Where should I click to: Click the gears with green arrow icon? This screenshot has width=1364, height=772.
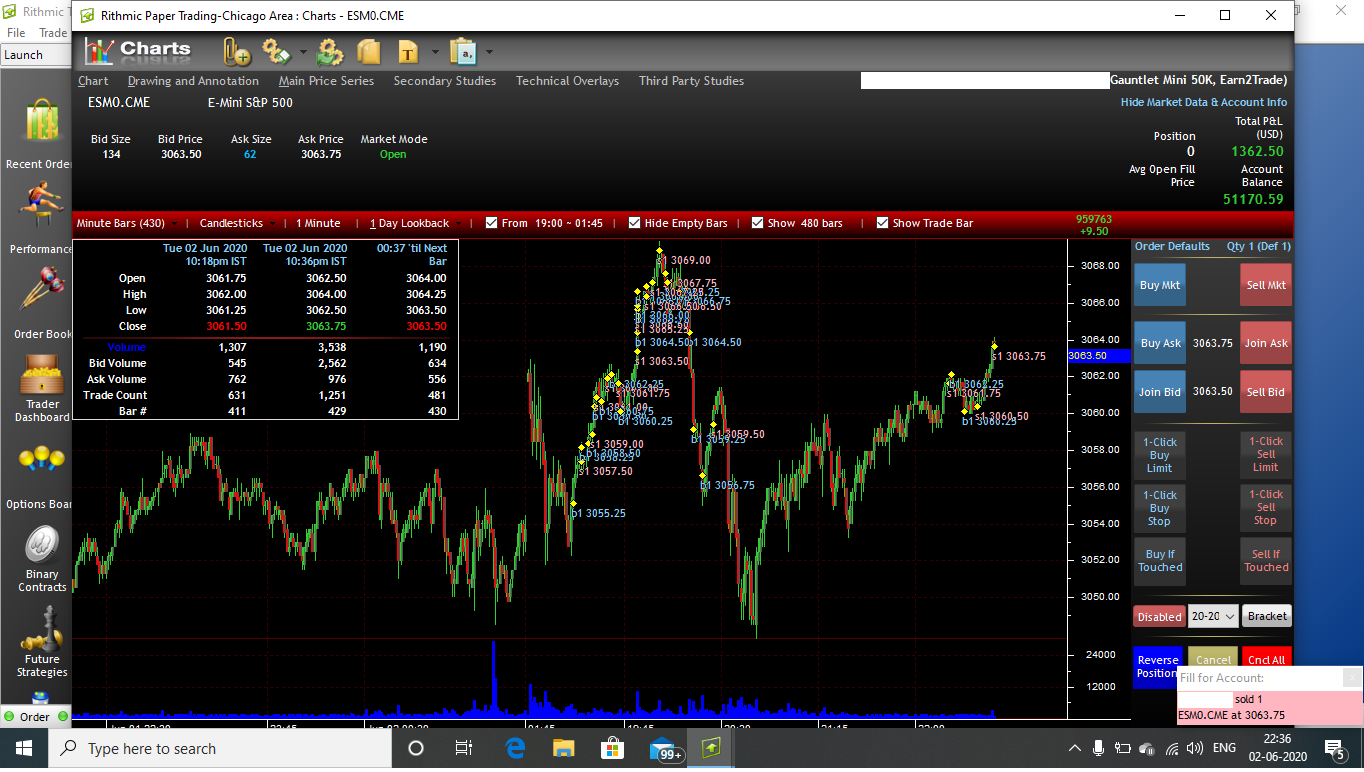tap(329, 51)
